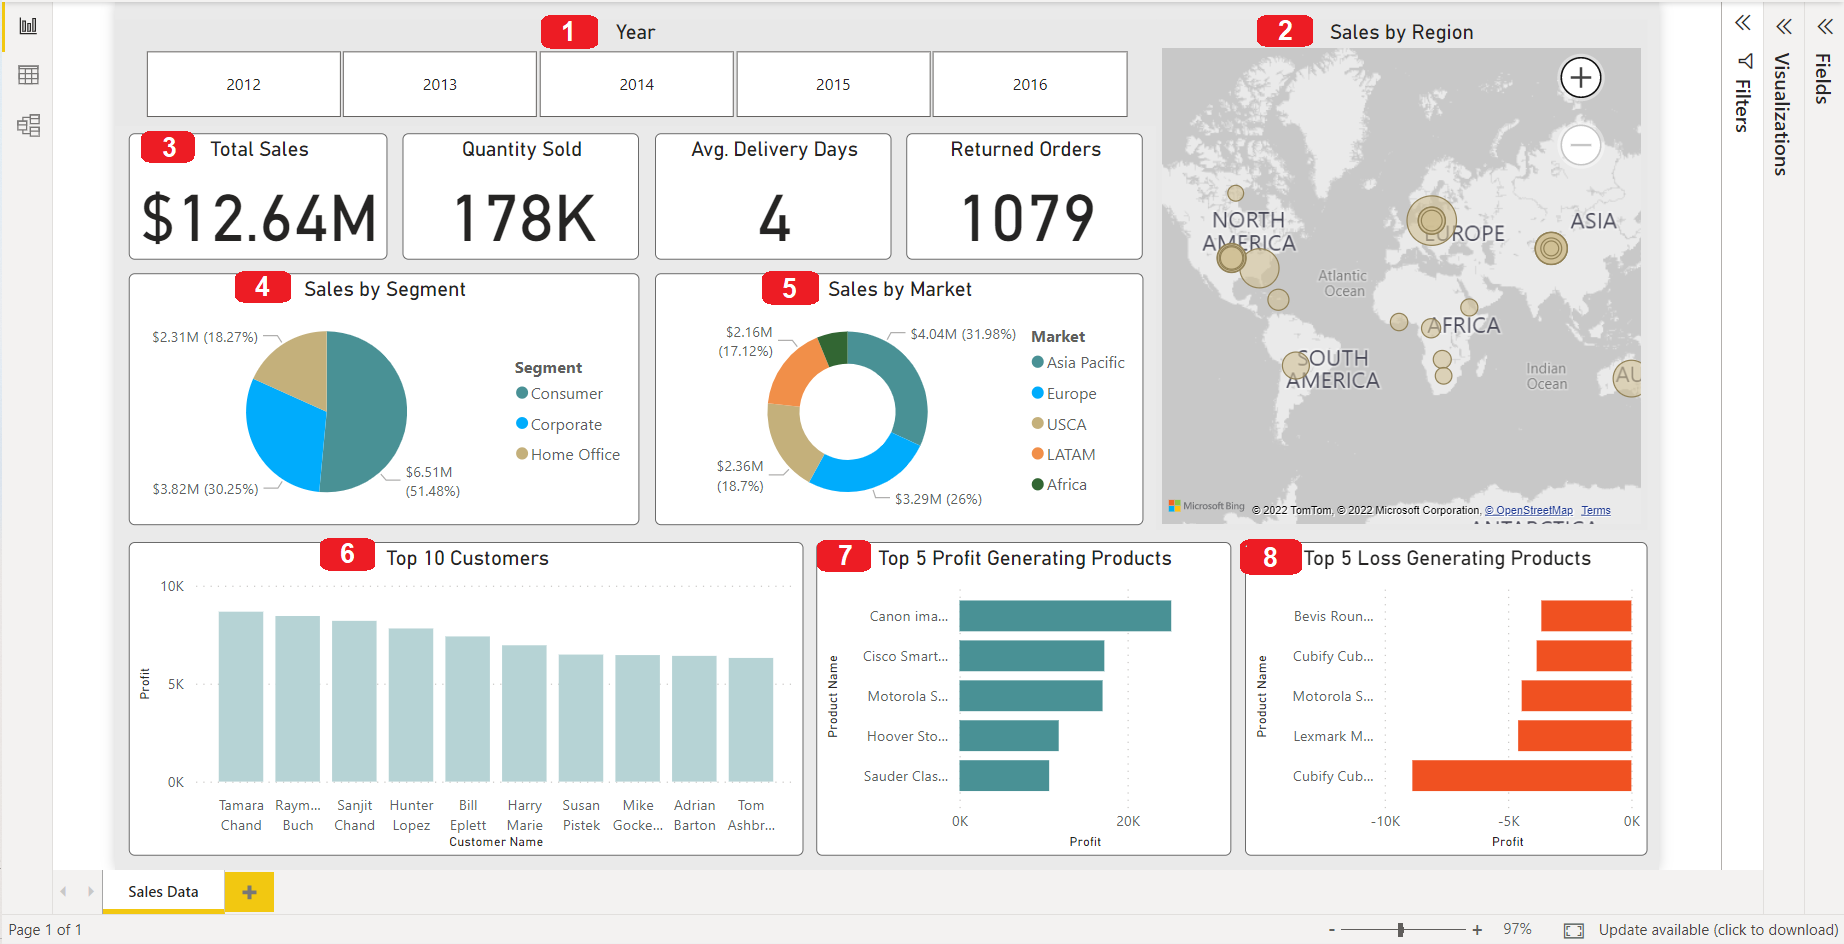Collapse the Visualizations pane

[1783, 27]
